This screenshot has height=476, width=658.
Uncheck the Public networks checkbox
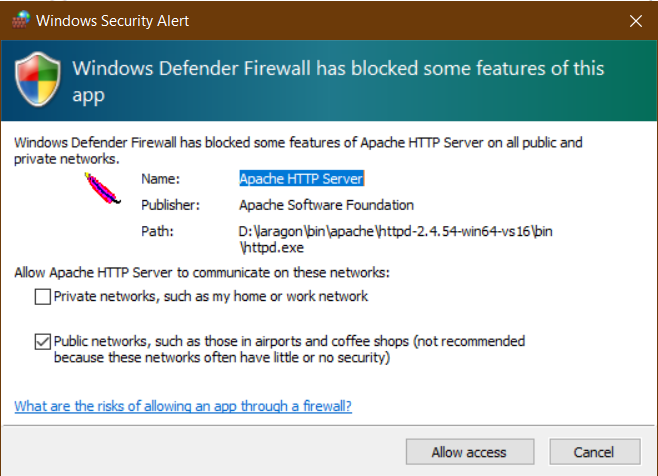coord(43,342)
